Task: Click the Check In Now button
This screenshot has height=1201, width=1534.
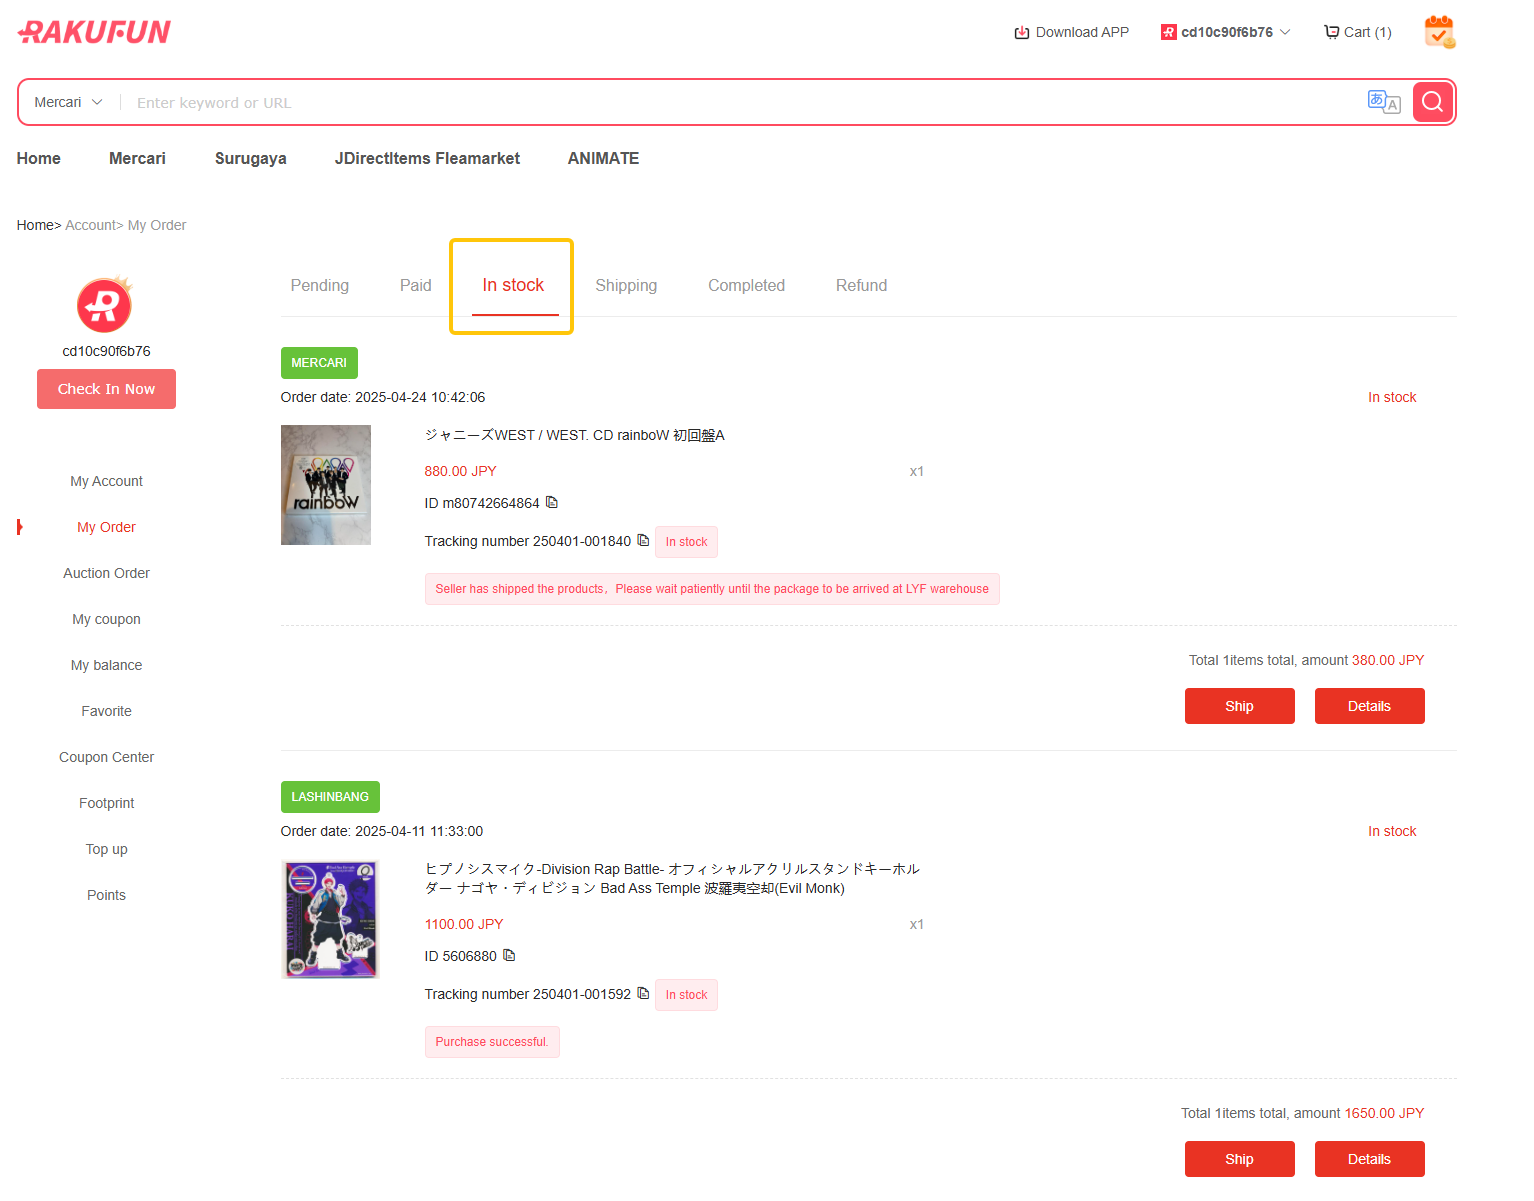Action: 106,389
